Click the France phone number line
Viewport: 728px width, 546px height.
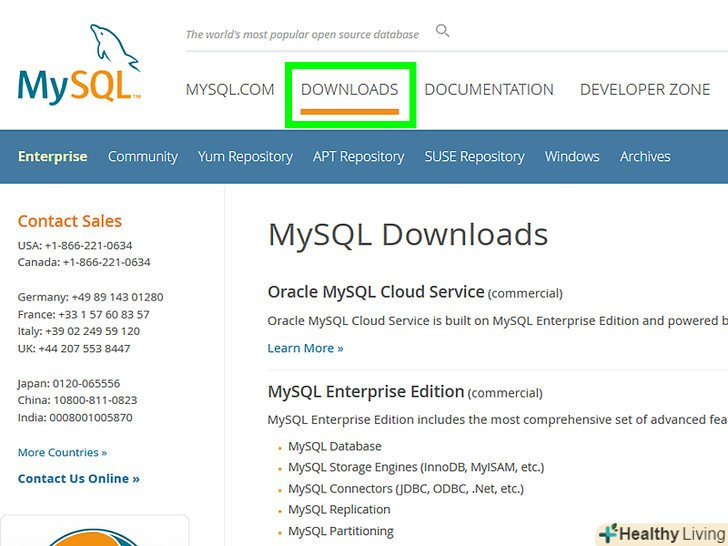pos(84,314)
